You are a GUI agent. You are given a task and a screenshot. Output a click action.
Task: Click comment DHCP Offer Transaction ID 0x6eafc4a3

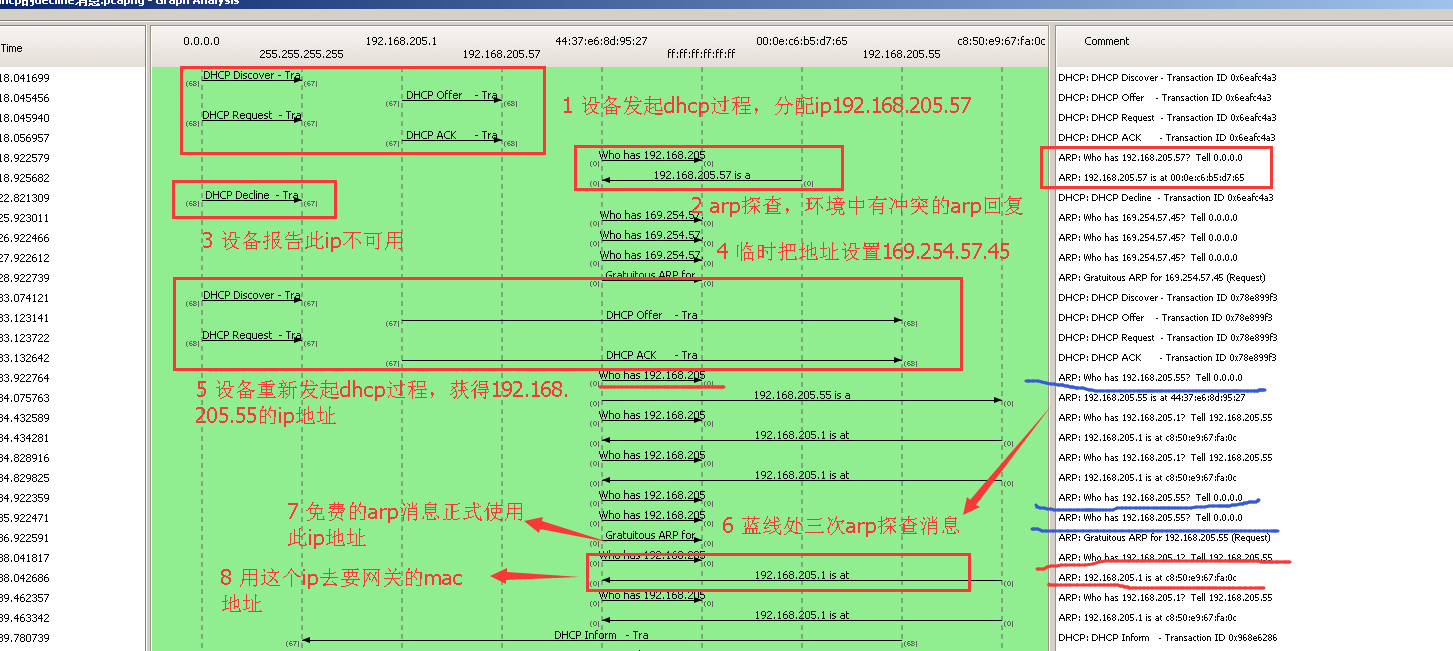tap(1165, 98)
